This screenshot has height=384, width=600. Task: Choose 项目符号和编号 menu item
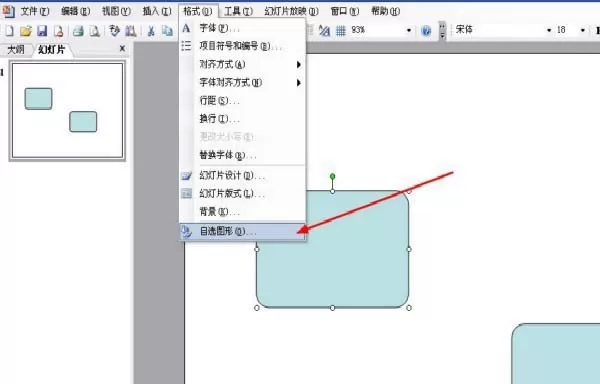[242, 46]
